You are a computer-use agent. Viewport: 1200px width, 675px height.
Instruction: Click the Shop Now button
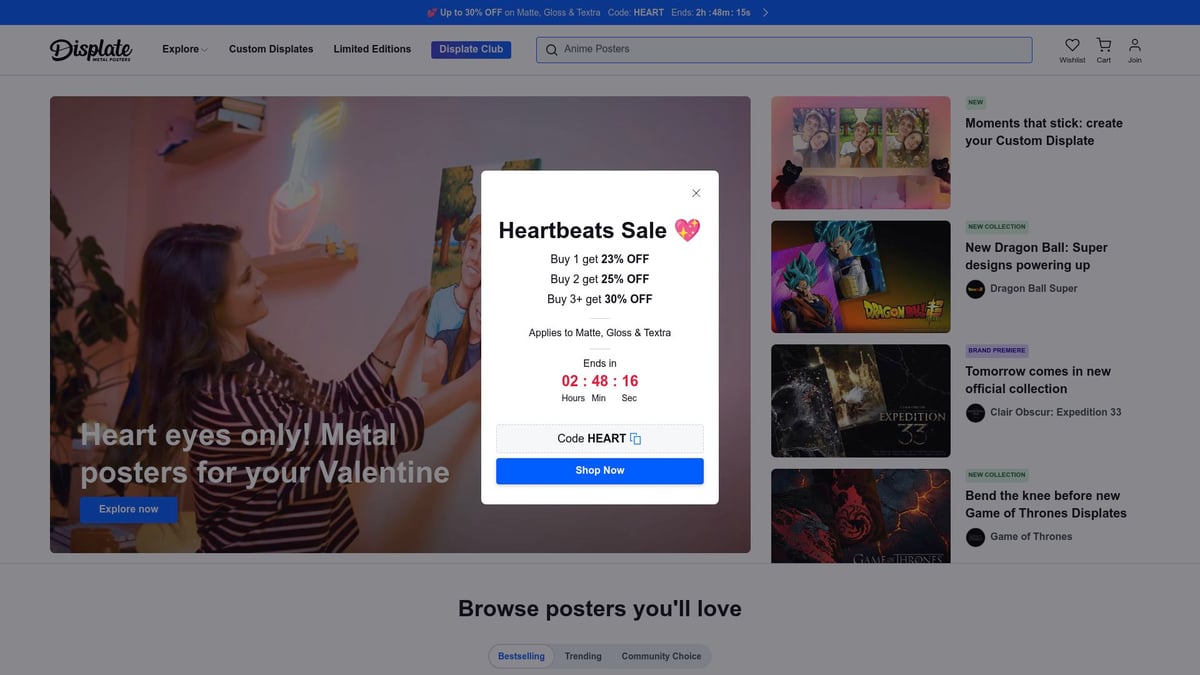click(x=600, y=471)
